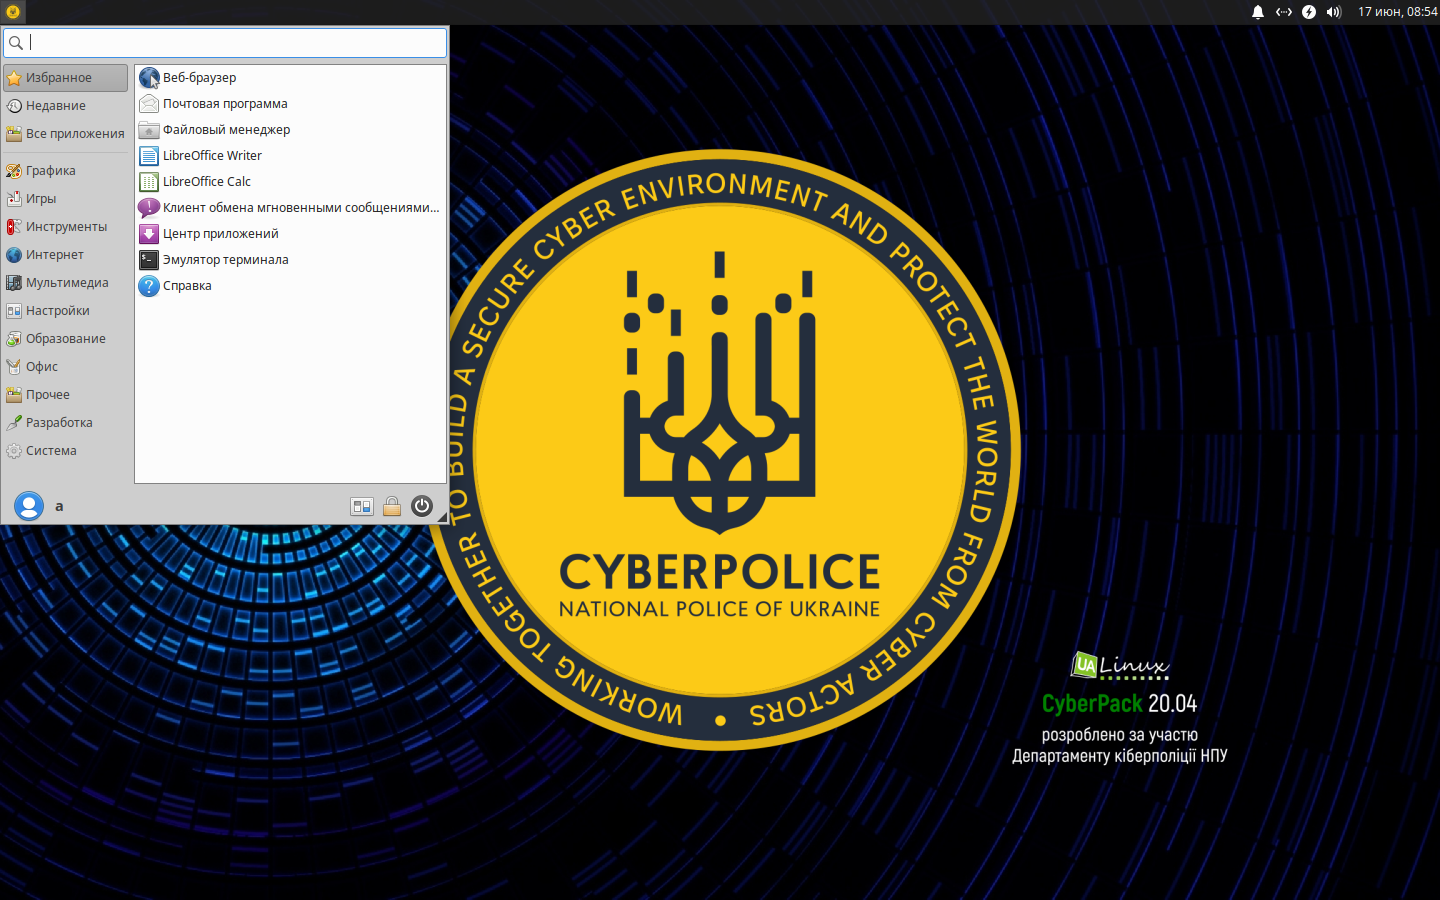The image size is (1440, 900).
Task: Open the Прочее category
Action: pyautogui.click(x=66, y=395)
